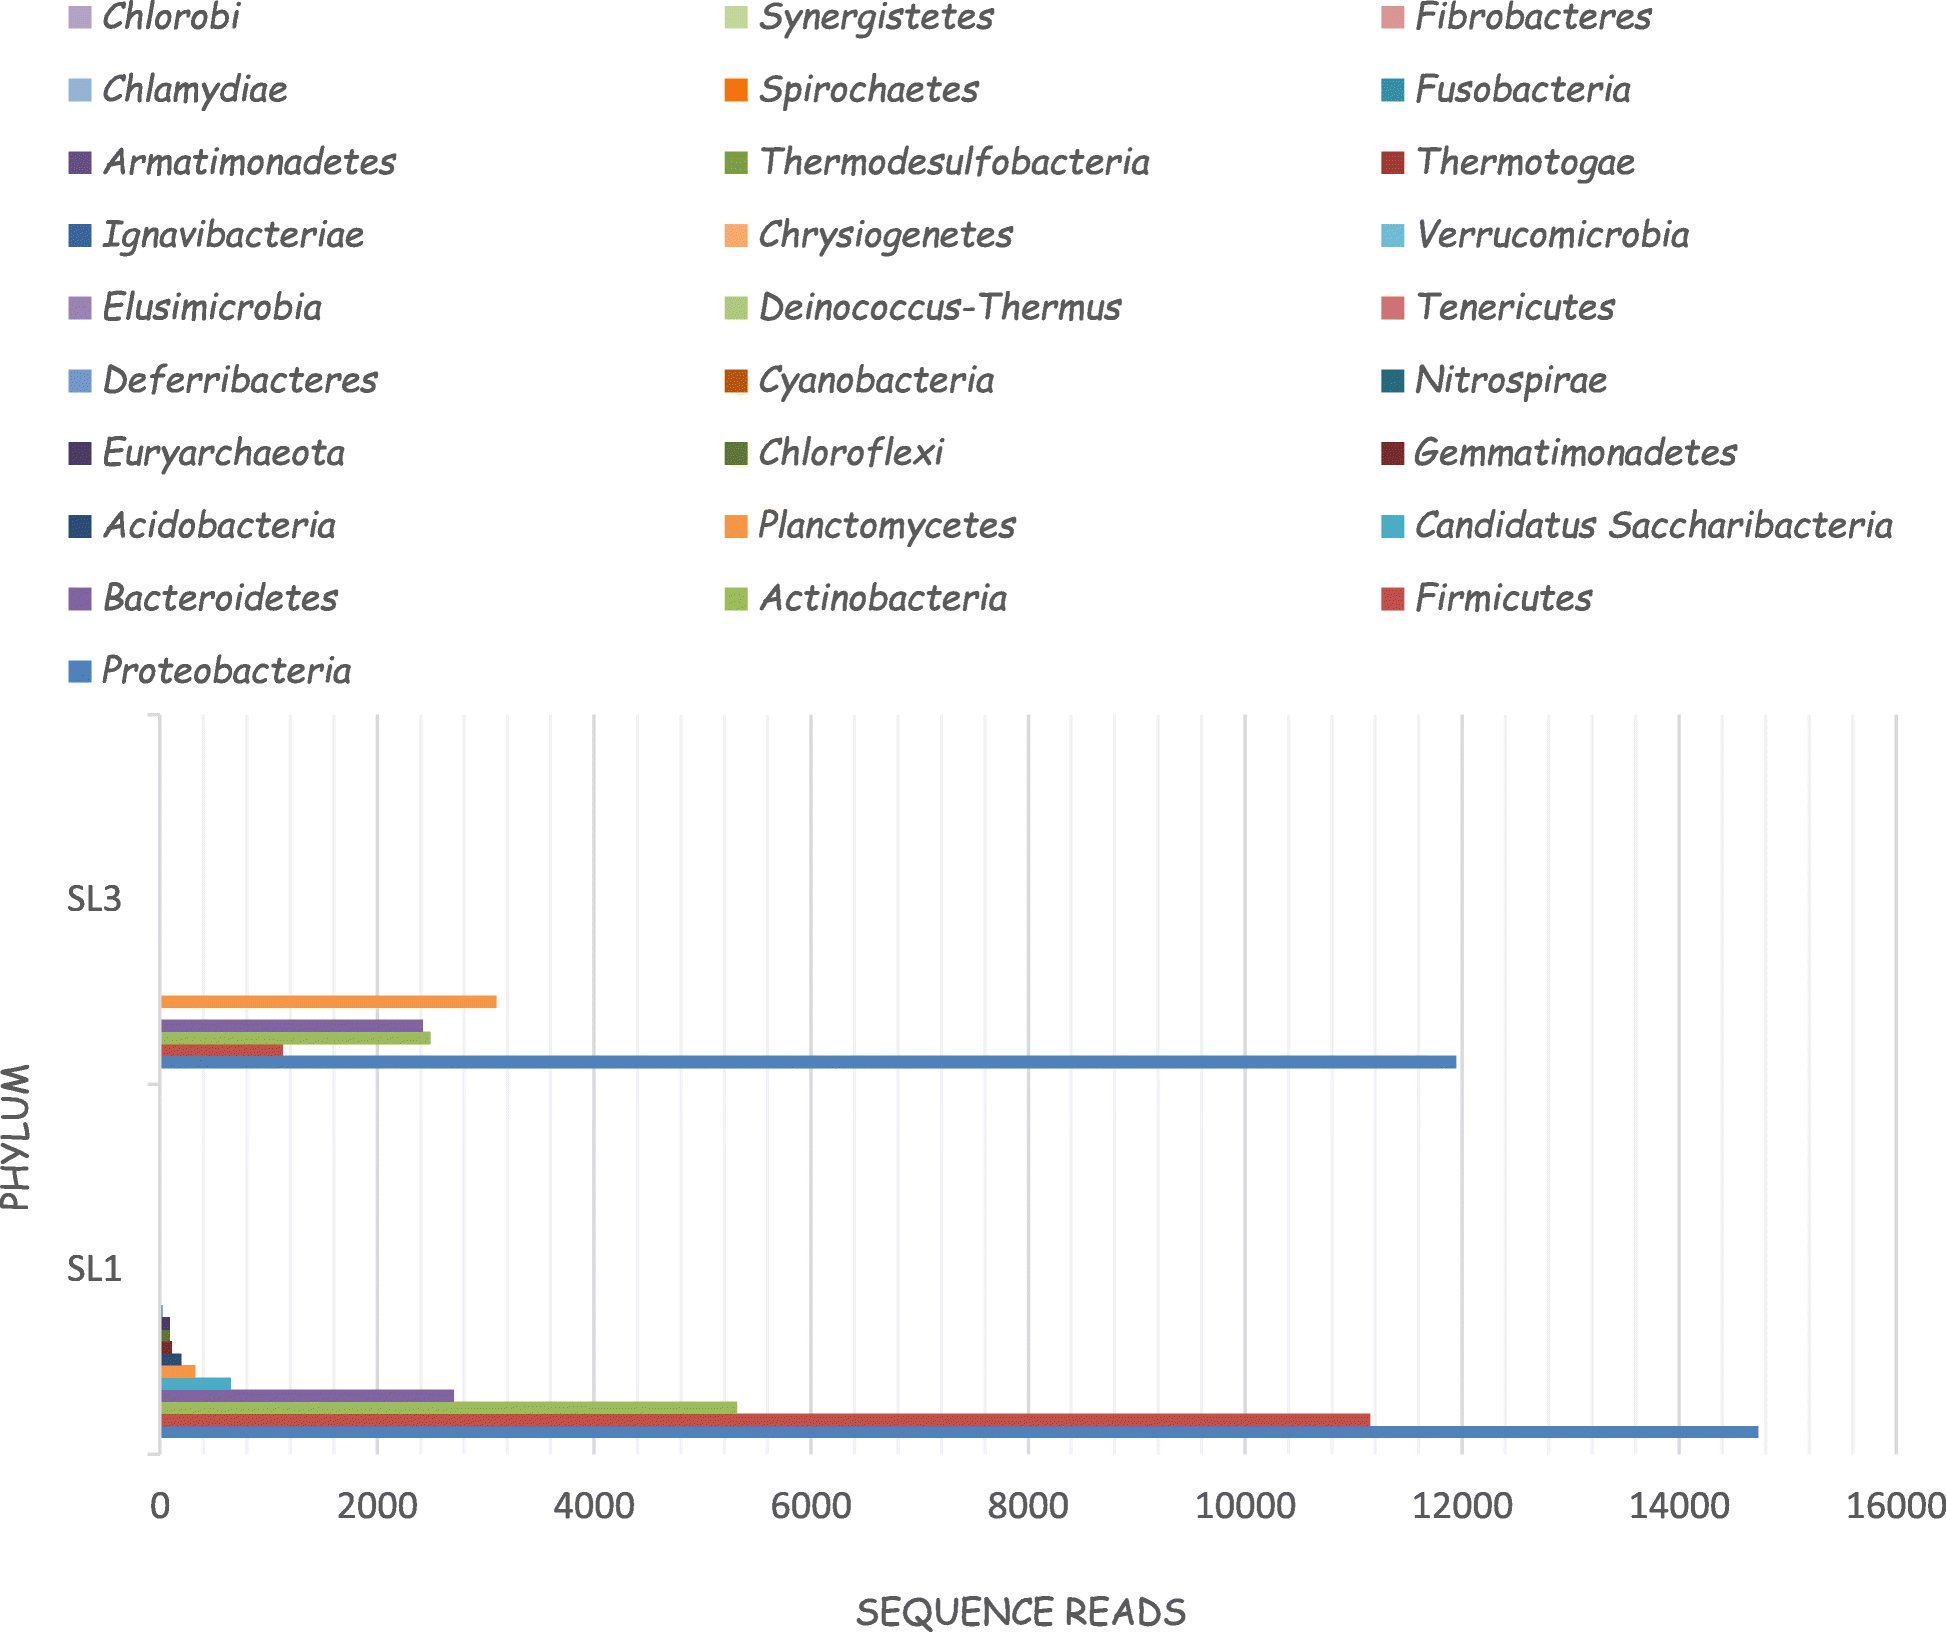
Task: Click the Fusobacteria legend swatch
Action: [x=1393, y=90]
